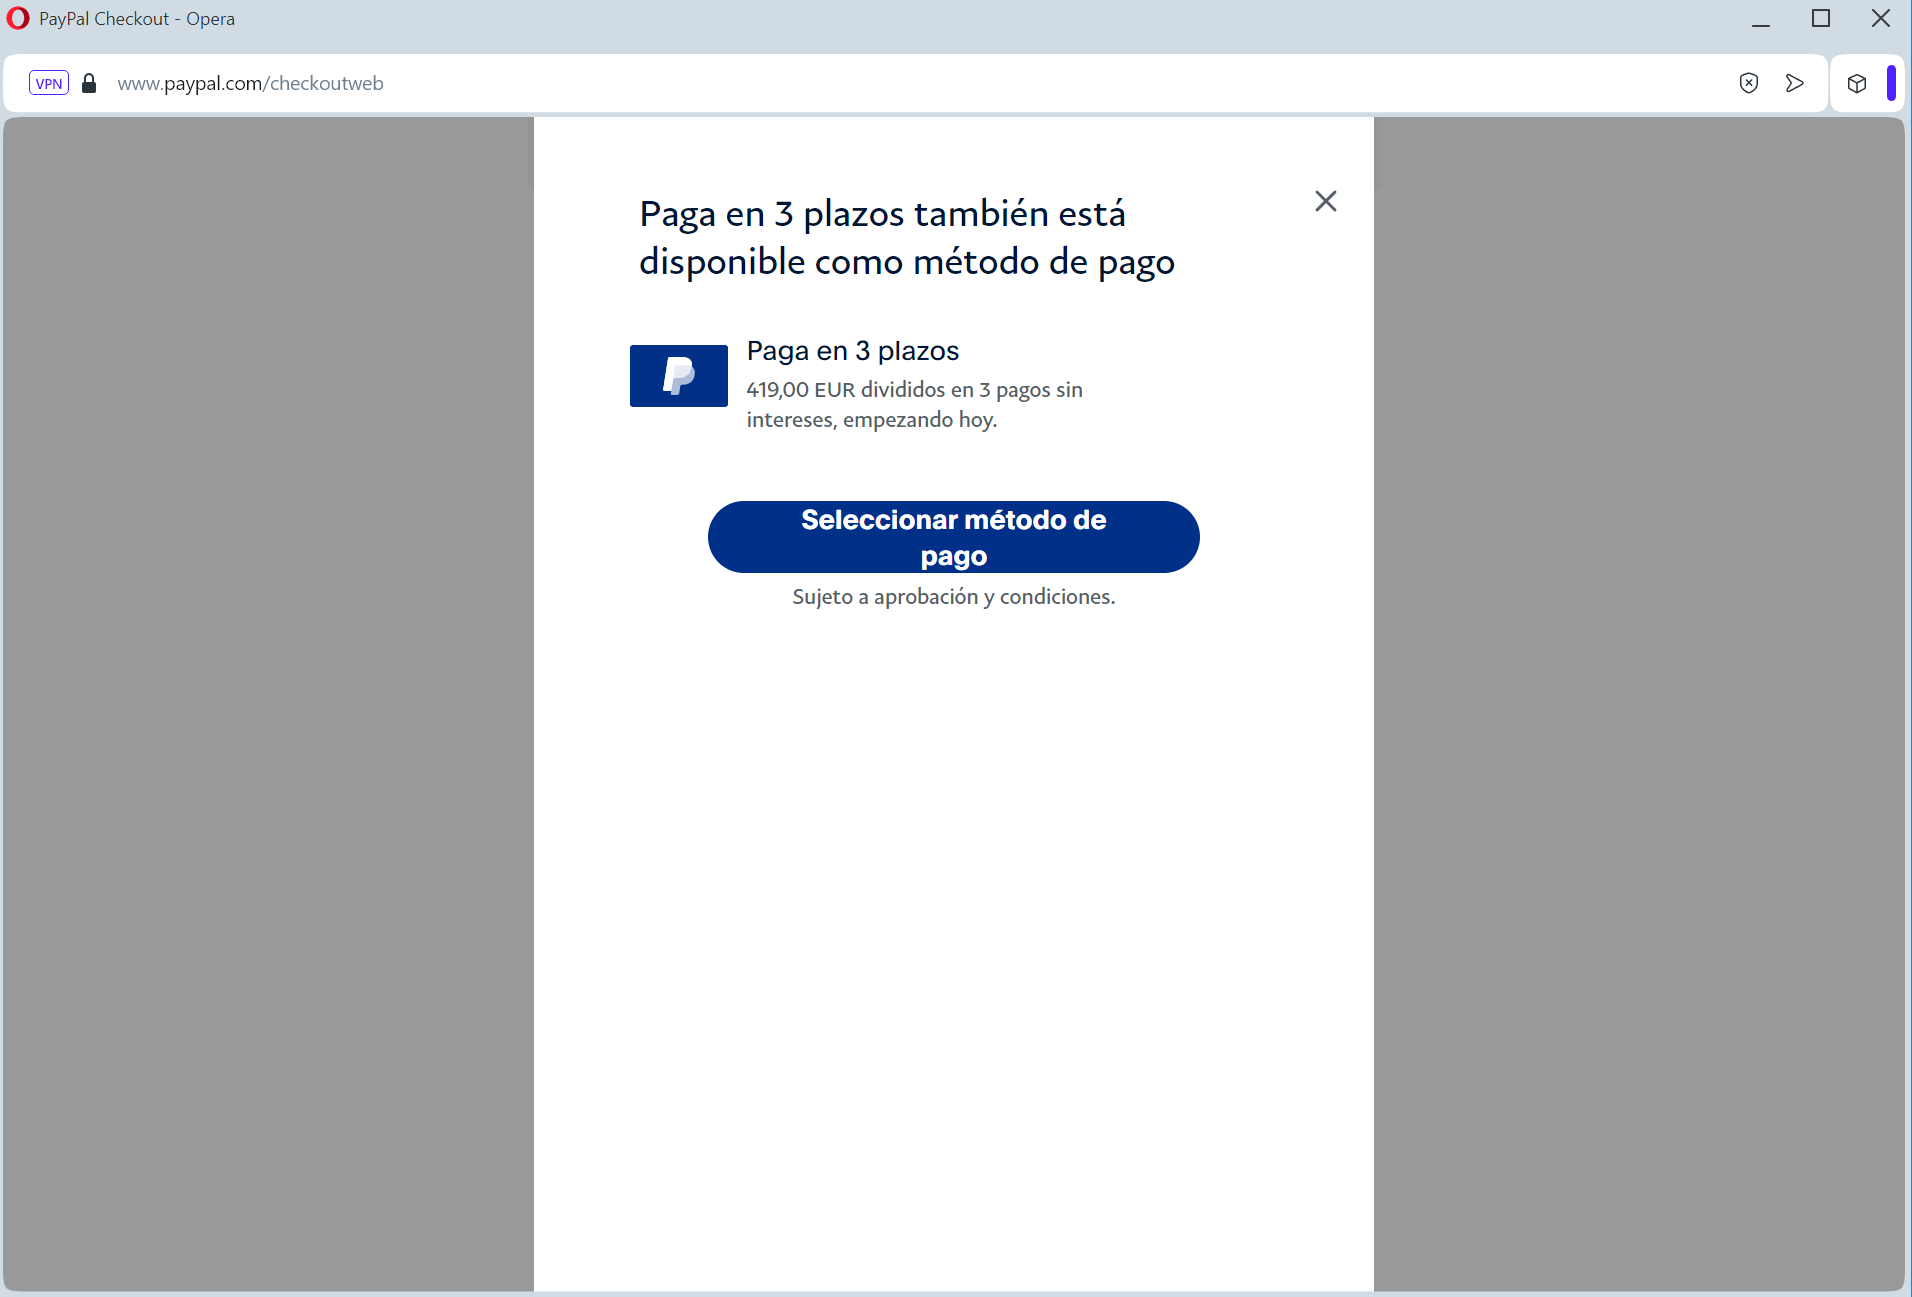This screenshot has height=1297, width=1912.
Task: Maximize the Opera window
Action: pyautogui.click(x=1821, y=19)
